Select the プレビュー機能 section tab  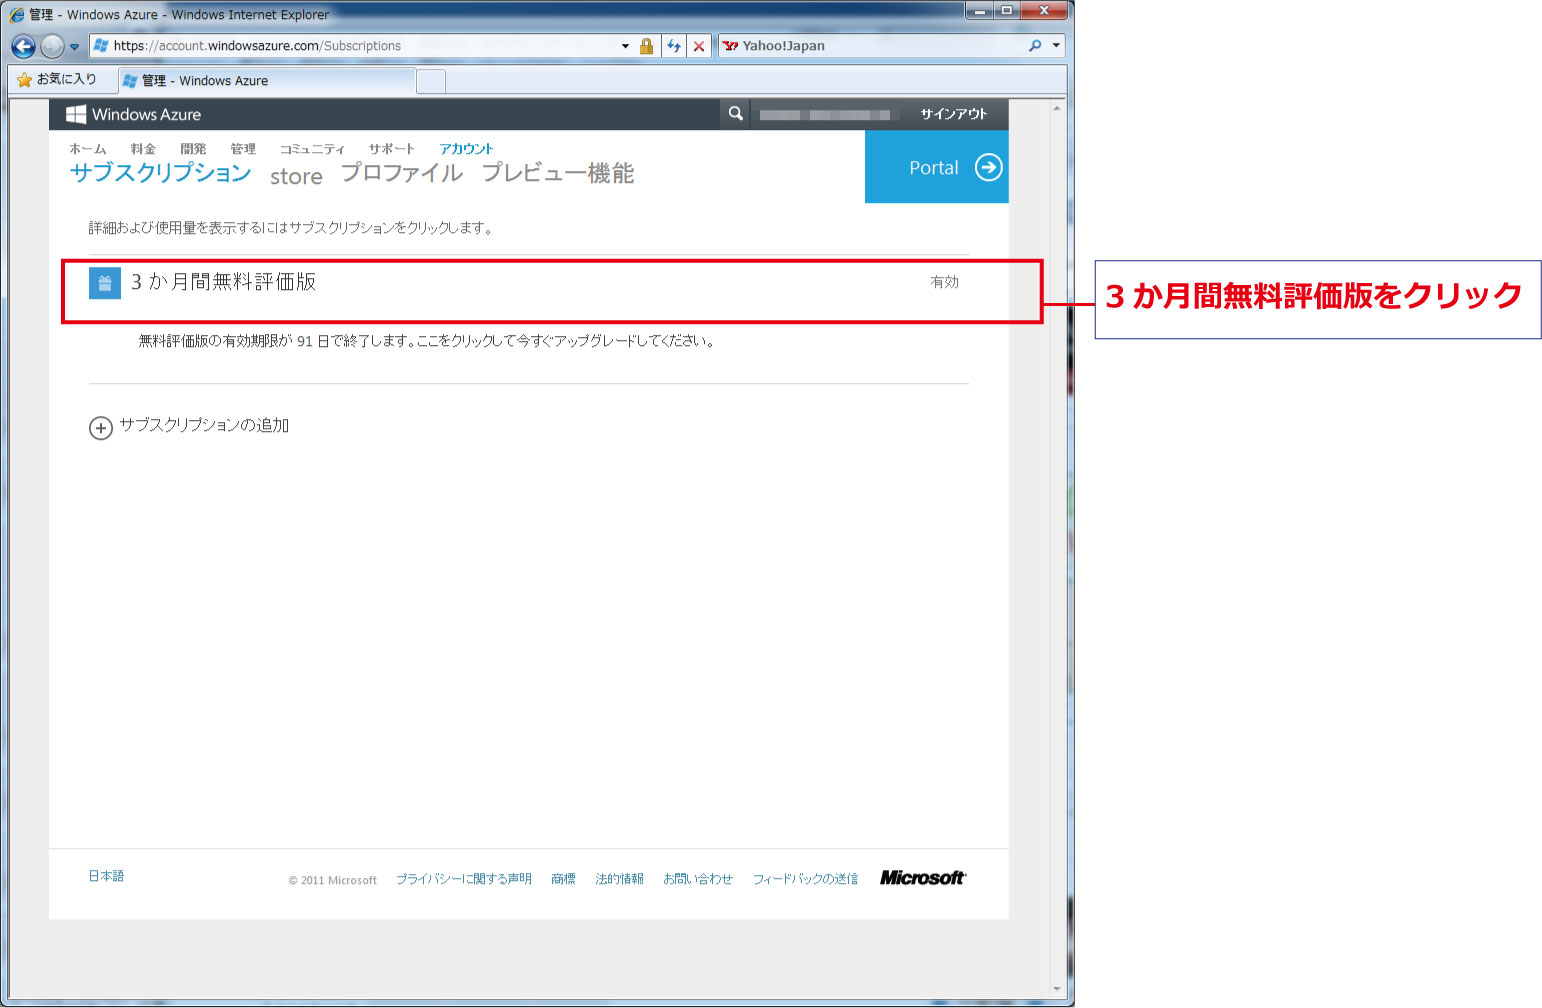pyautogui.click(x=558, y=173)
